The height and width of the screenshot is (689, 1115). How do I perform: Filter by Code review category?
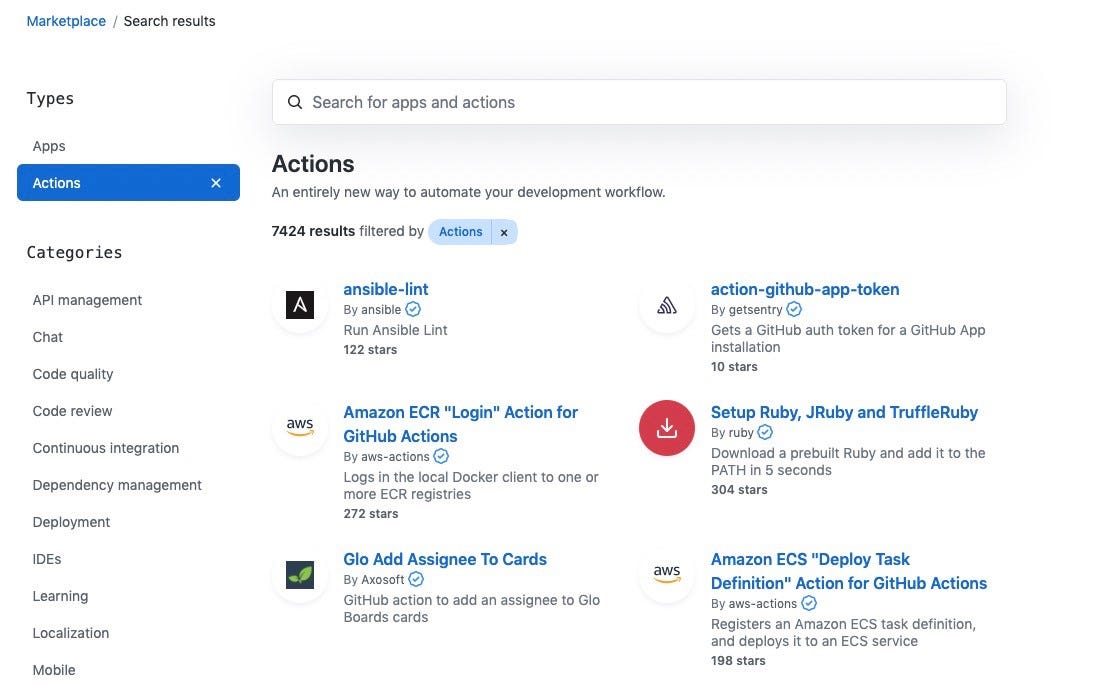click(x=73, y=411)
